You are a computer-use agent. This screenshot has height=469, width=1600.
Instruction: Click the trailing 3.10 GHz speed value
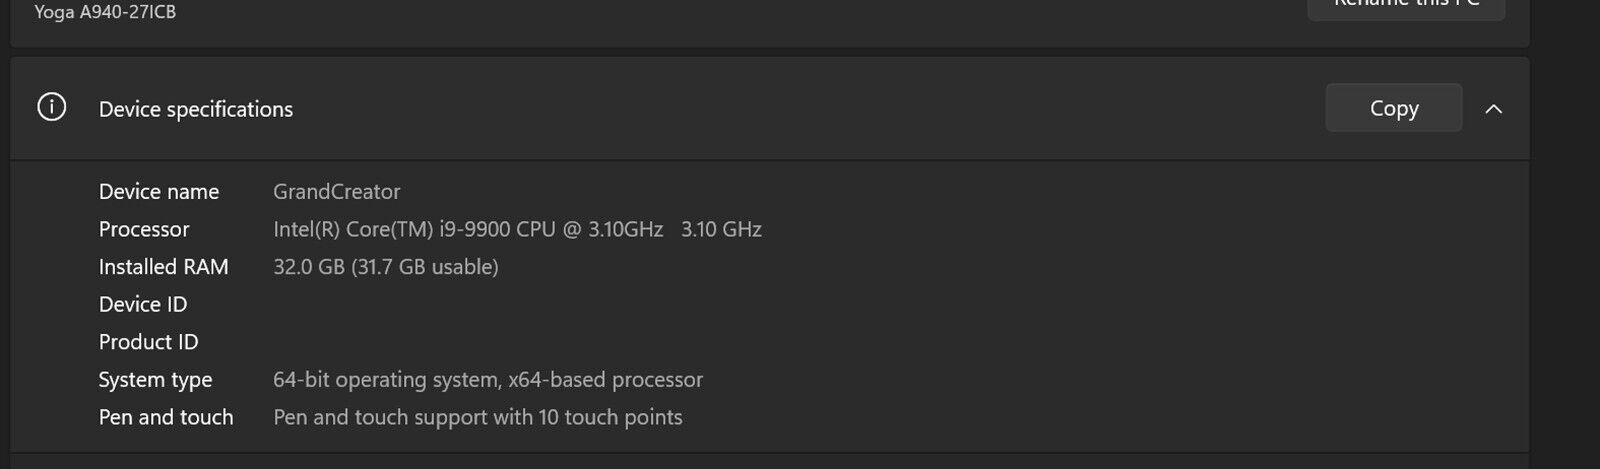click(x=721, y=229)
